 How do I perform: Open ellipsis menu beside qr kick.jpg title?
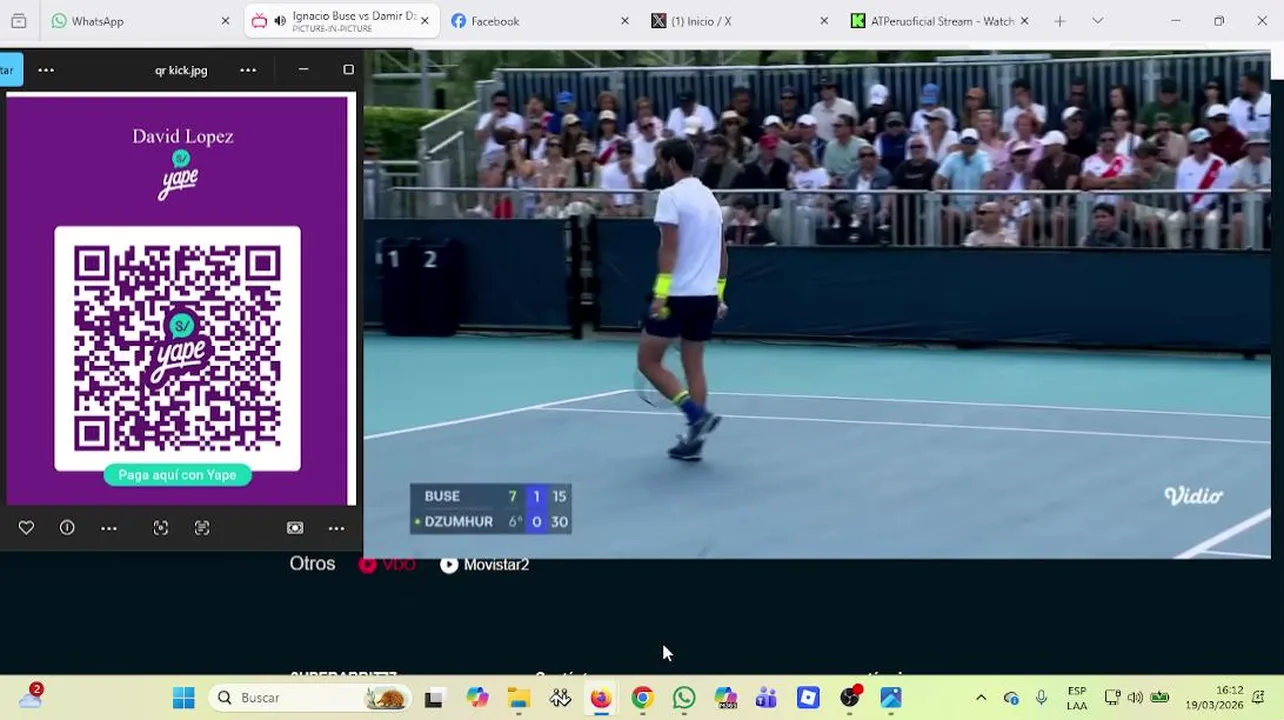(248, 70)
